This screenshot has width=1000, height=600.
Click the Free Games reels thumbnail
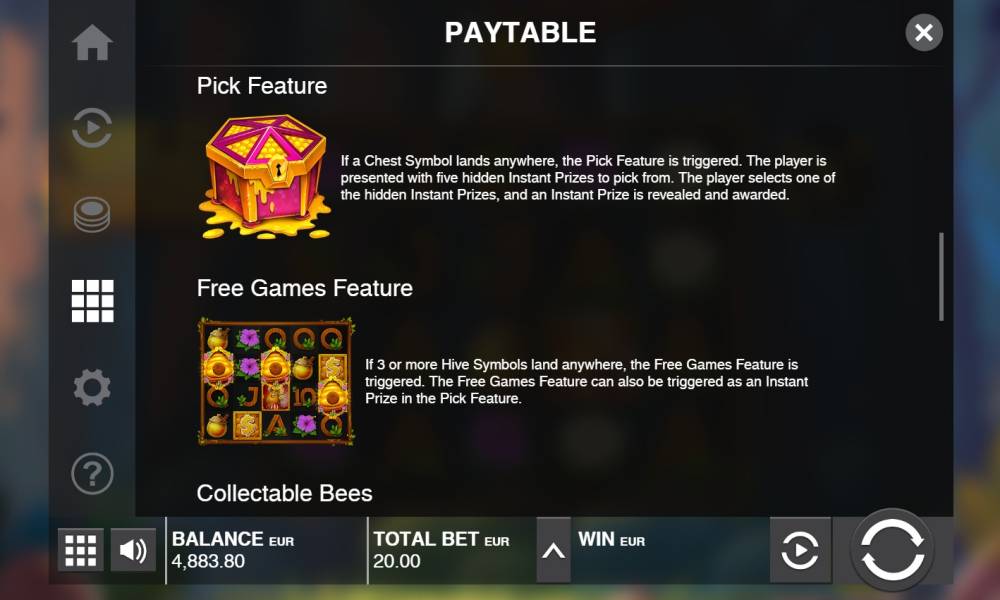tap(276, 381)
